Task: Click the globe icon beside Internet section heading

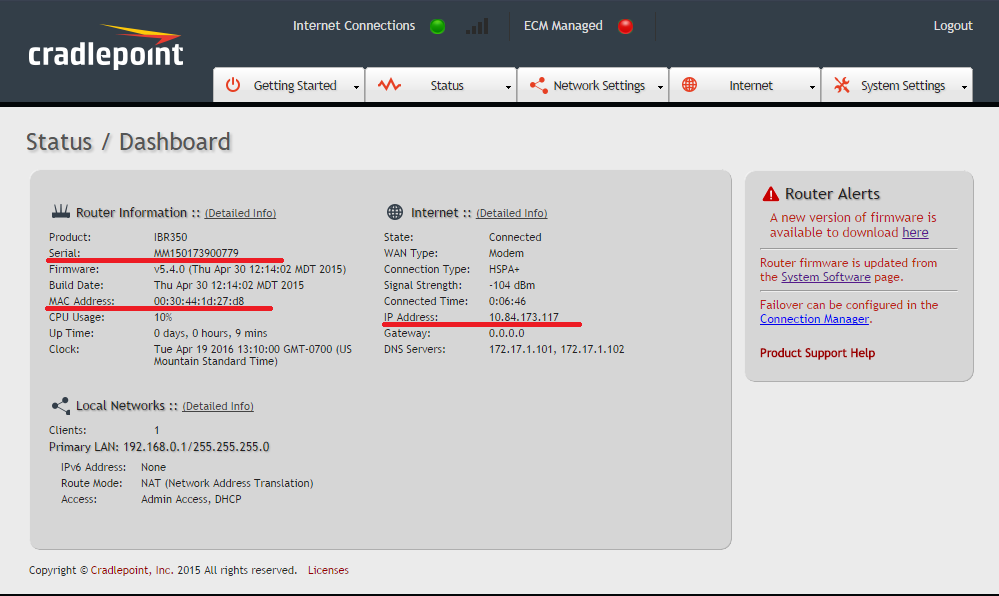Action: tap(395, 212)
